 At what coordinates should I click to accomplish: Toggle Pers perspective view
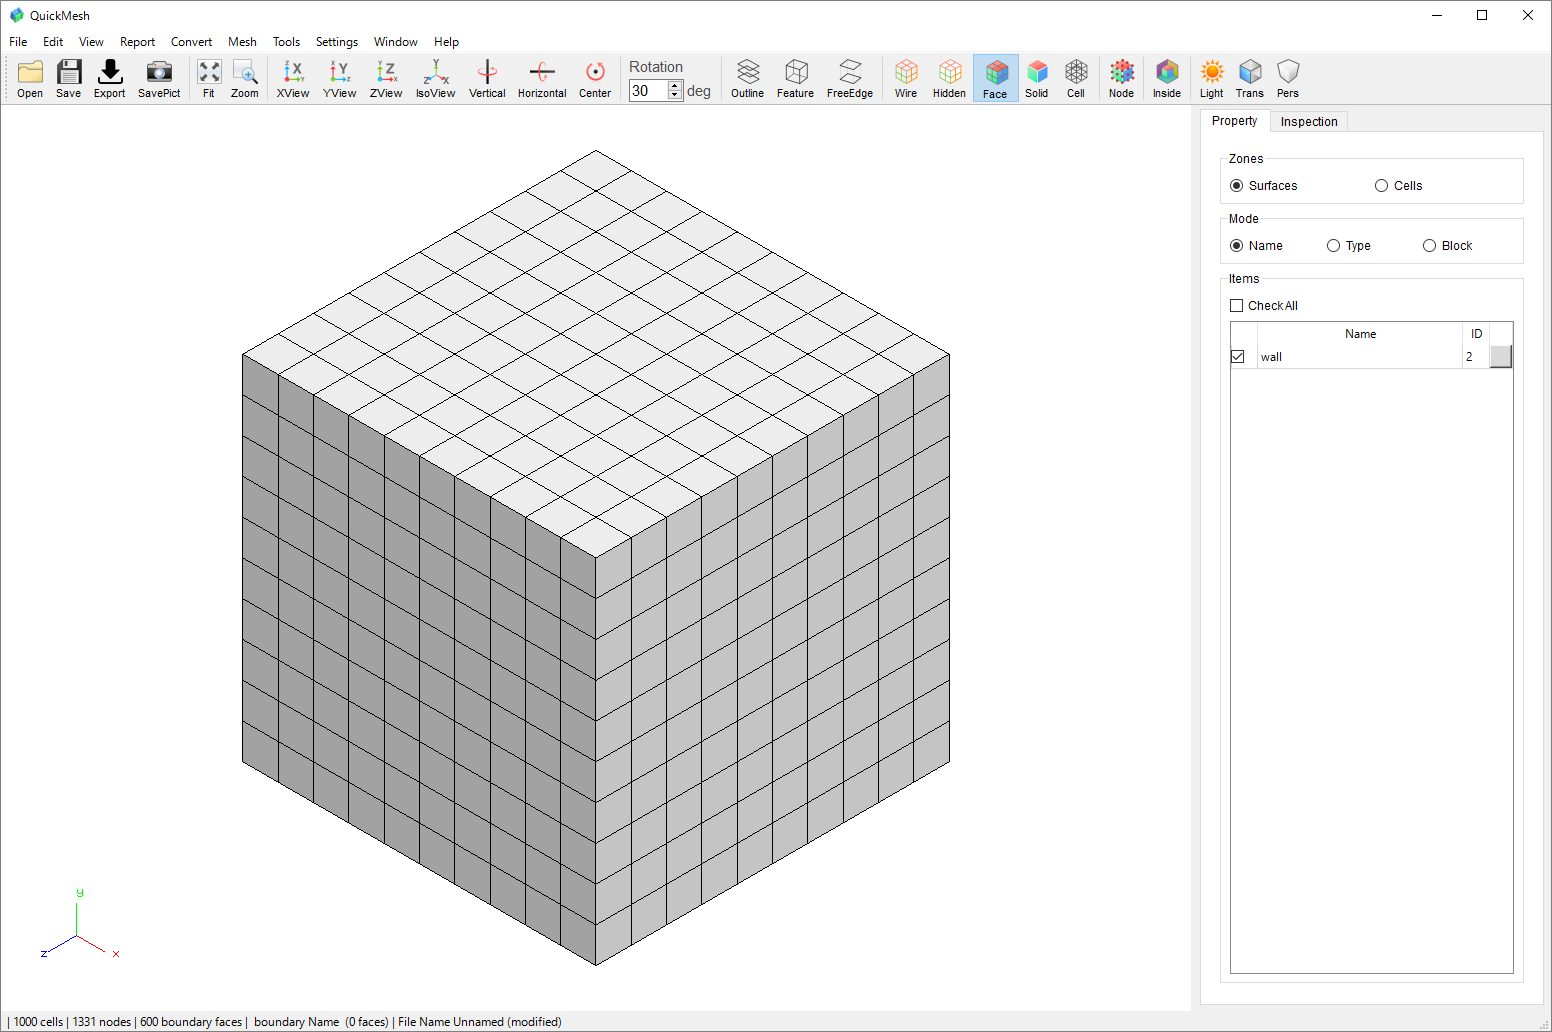click(x=1288, y=78)
